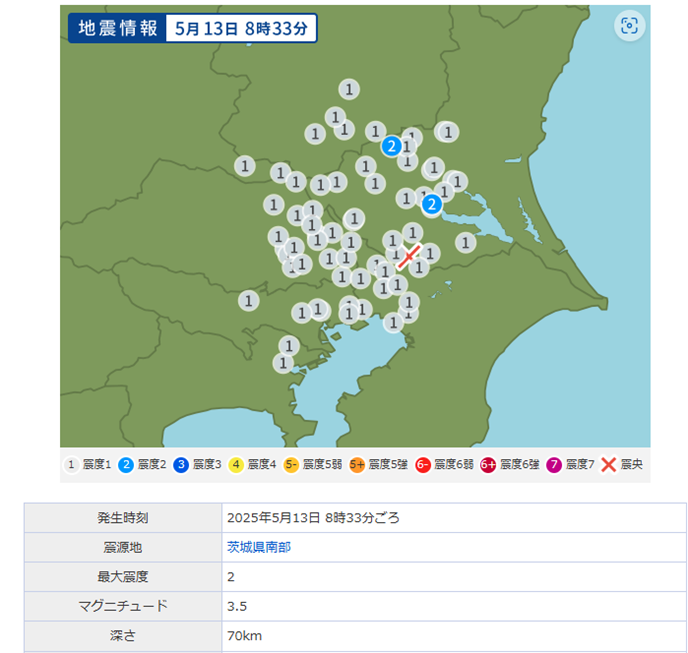The height and width of the screenshot is (653, 688).
Task: Select the topmost intensity 1 marker on map
Action: (x=348, y=89)
